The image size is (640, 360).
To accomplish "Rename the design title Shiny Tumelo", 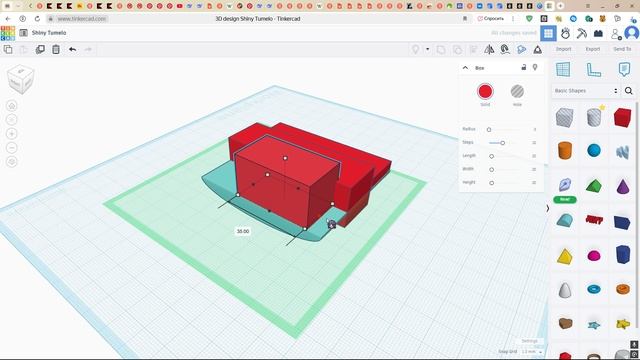I will 49,33.
